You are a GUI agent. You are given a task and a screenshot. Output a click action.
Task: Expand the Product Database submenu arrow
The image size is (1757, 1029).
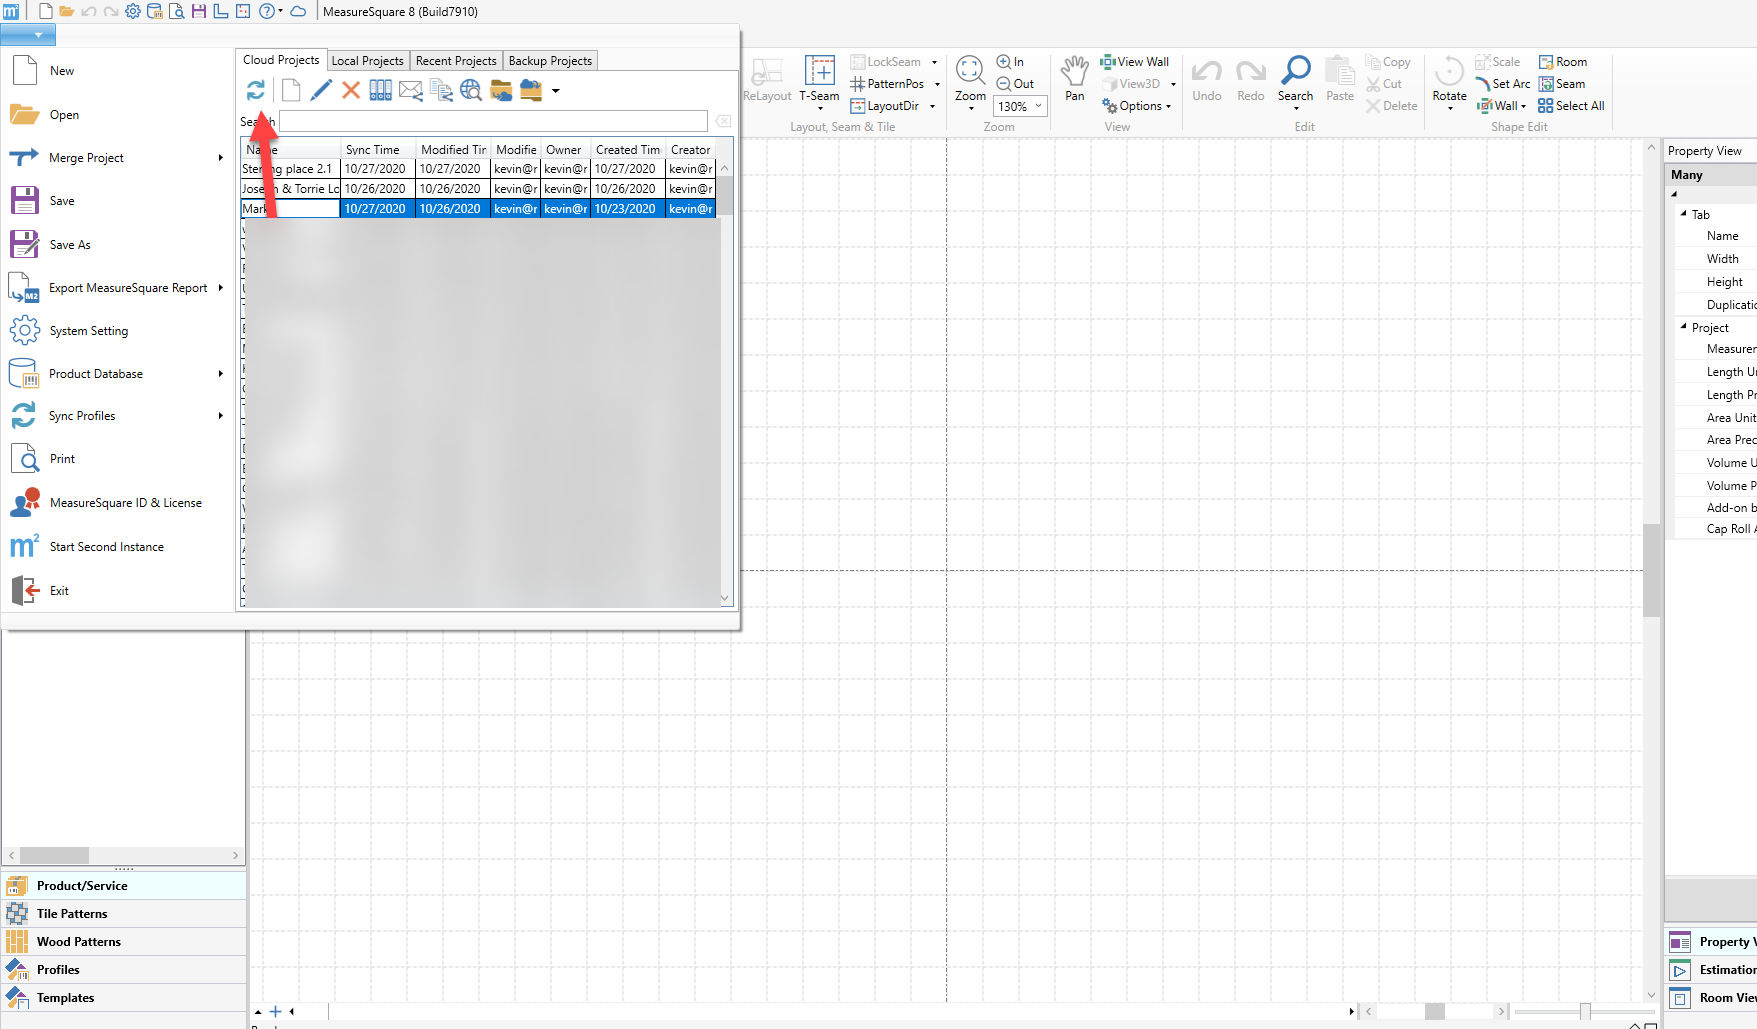pyautogui.click(x=220, y=374)
